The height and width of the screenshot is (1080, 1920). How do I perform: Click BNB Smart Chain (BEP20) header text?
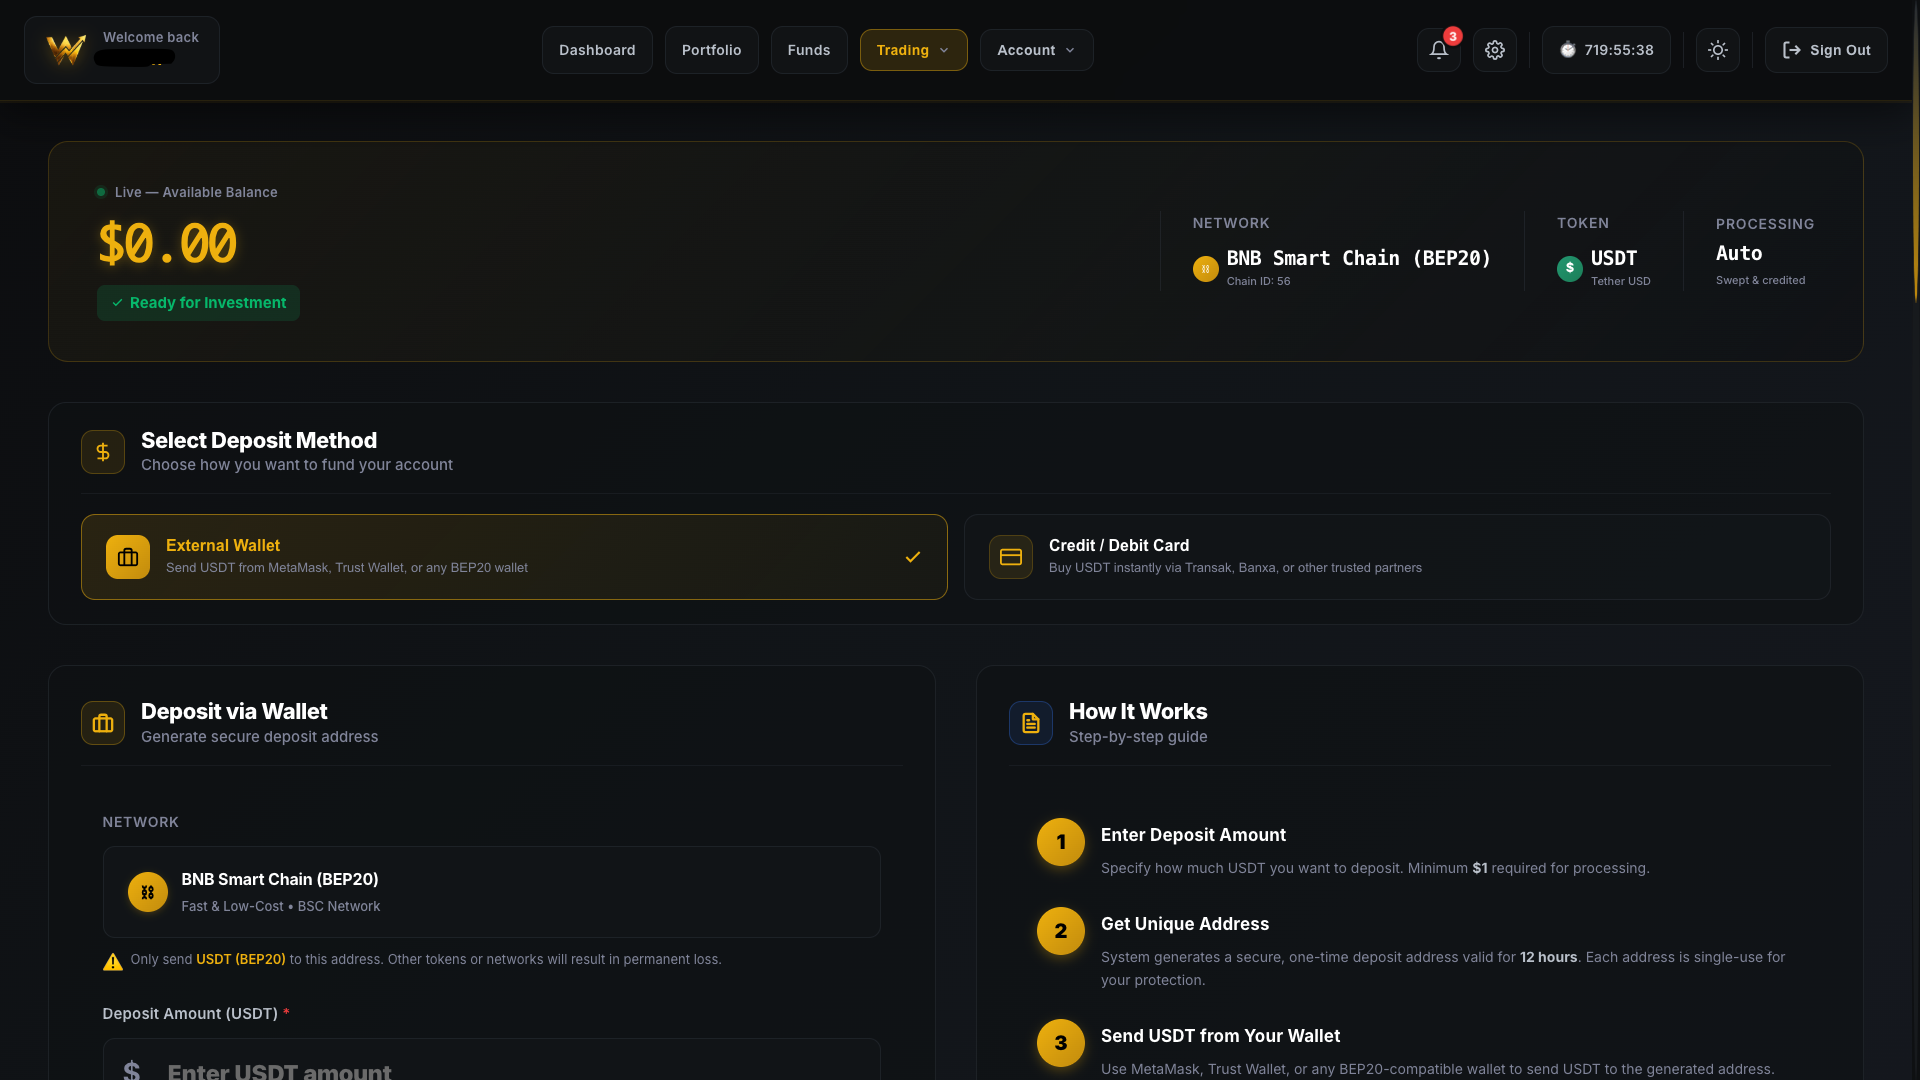1358,258
